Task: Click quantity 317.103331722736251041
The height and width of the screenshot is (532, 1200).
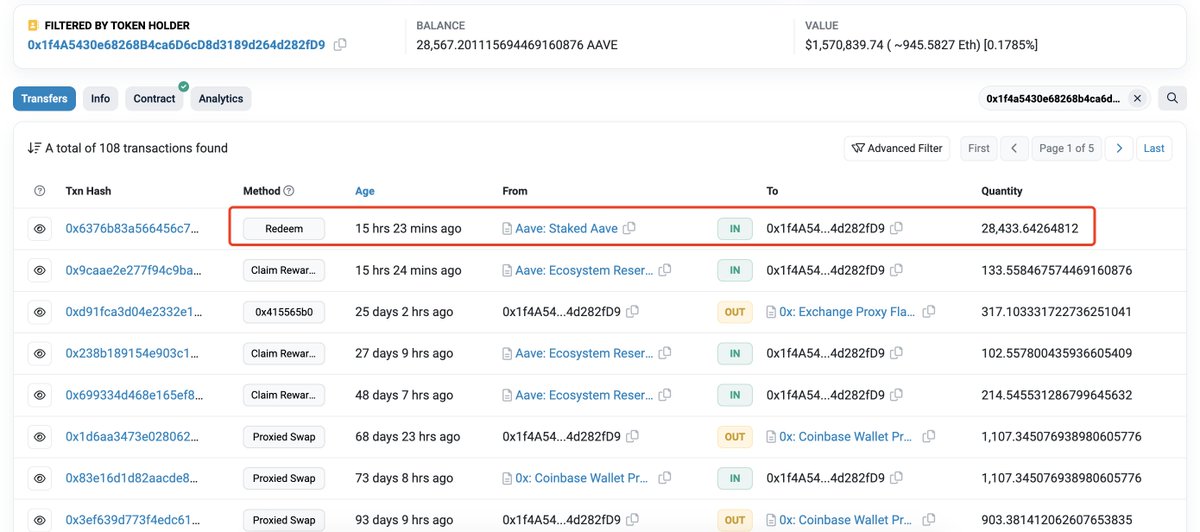Action: tap(1057, 312)
